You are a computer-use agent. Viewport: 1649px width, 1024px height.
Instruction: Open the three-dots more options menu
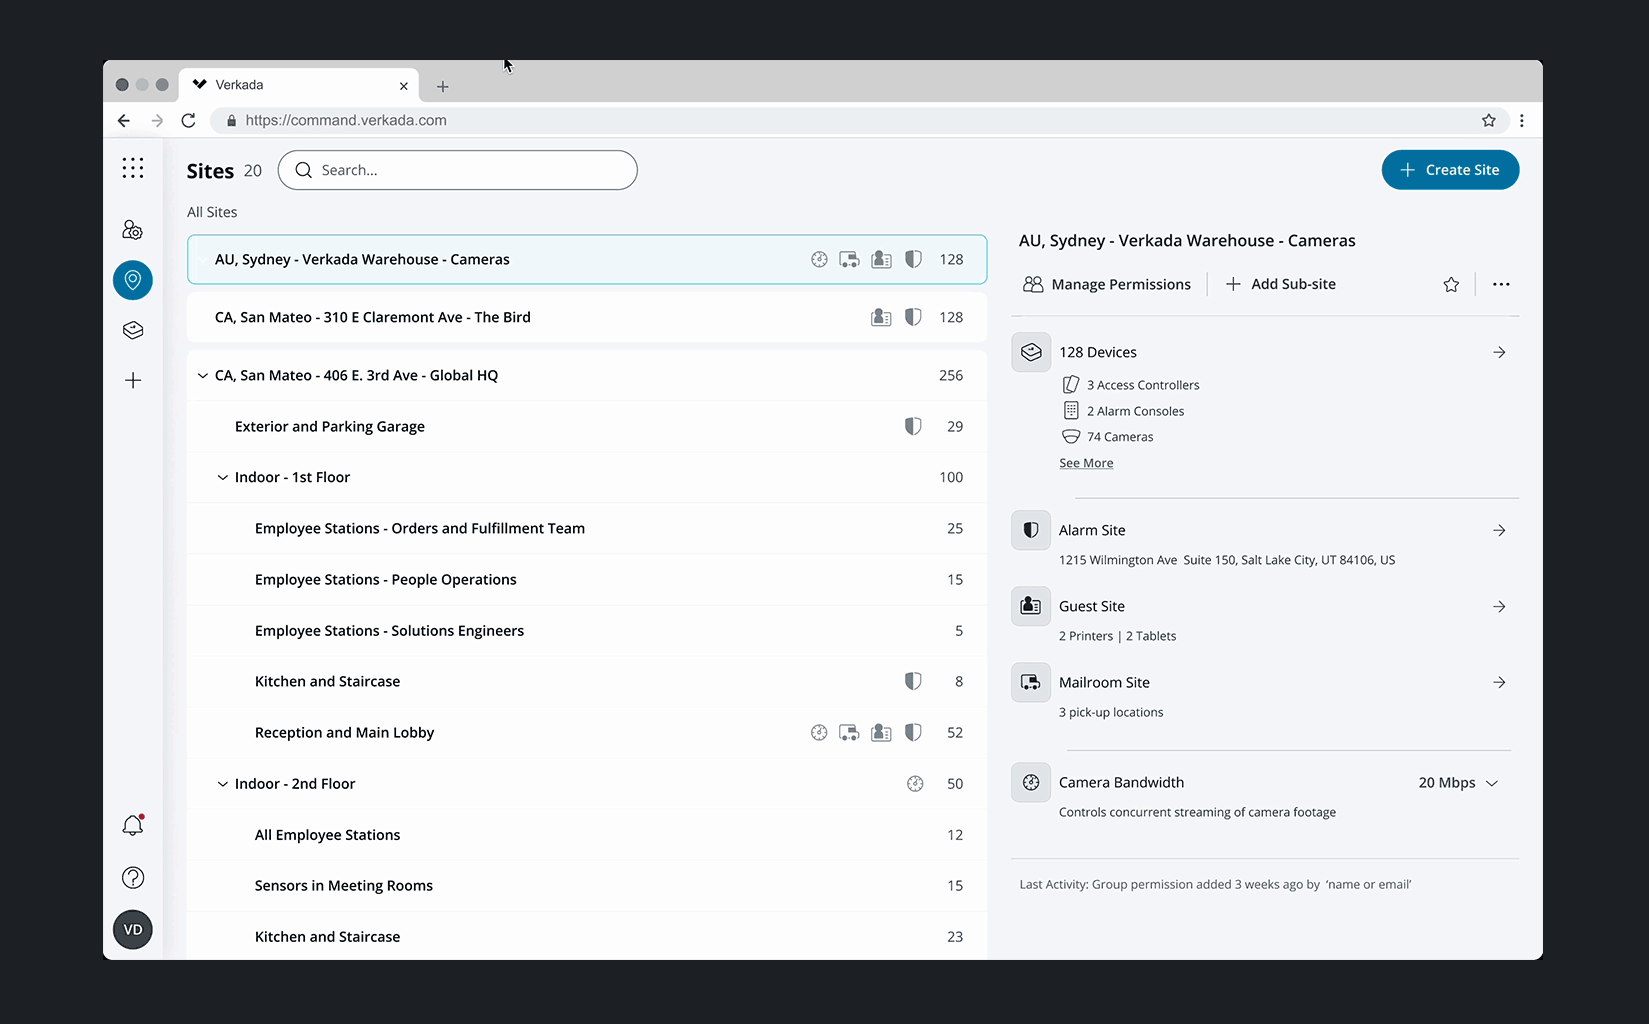[1501, 284]
